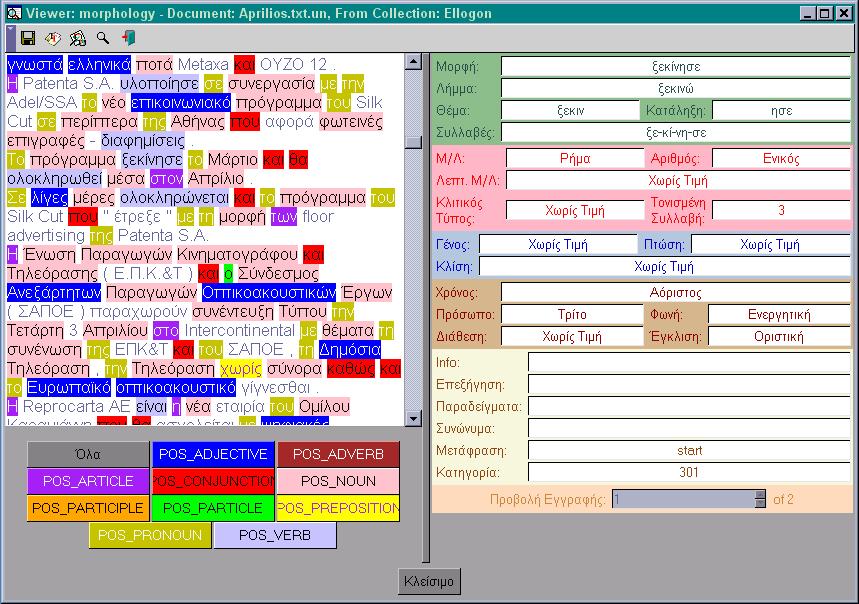Image resolution: width=859 pixels, height=604 pixels.
Task: Open search with the magnifier icon
Action: [102, 38]
